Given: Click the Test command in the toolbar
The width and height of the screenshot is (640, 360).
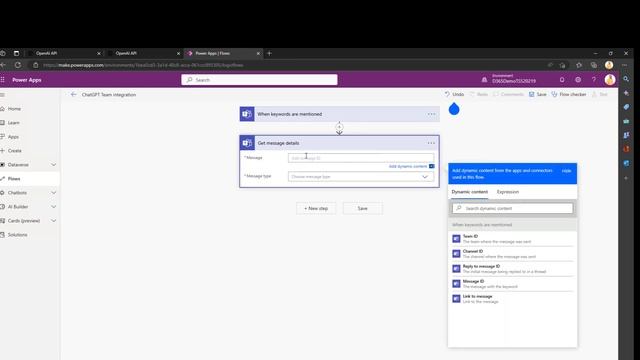Looking at the screenshot, I should pos(600,94).
